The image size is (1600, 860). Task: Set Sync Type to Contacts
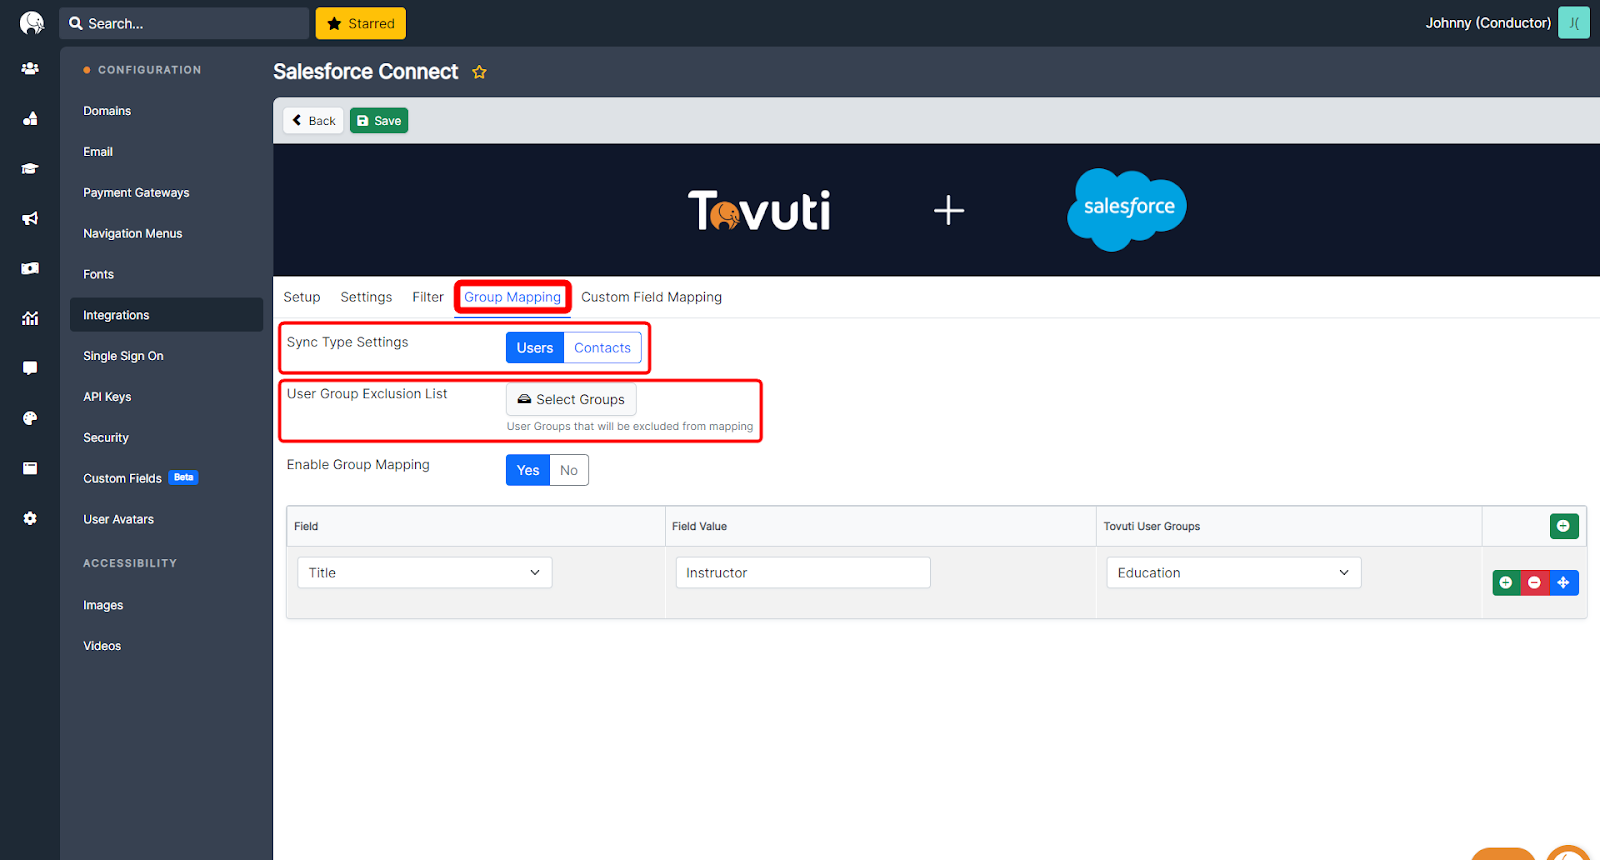coord(602,348)
